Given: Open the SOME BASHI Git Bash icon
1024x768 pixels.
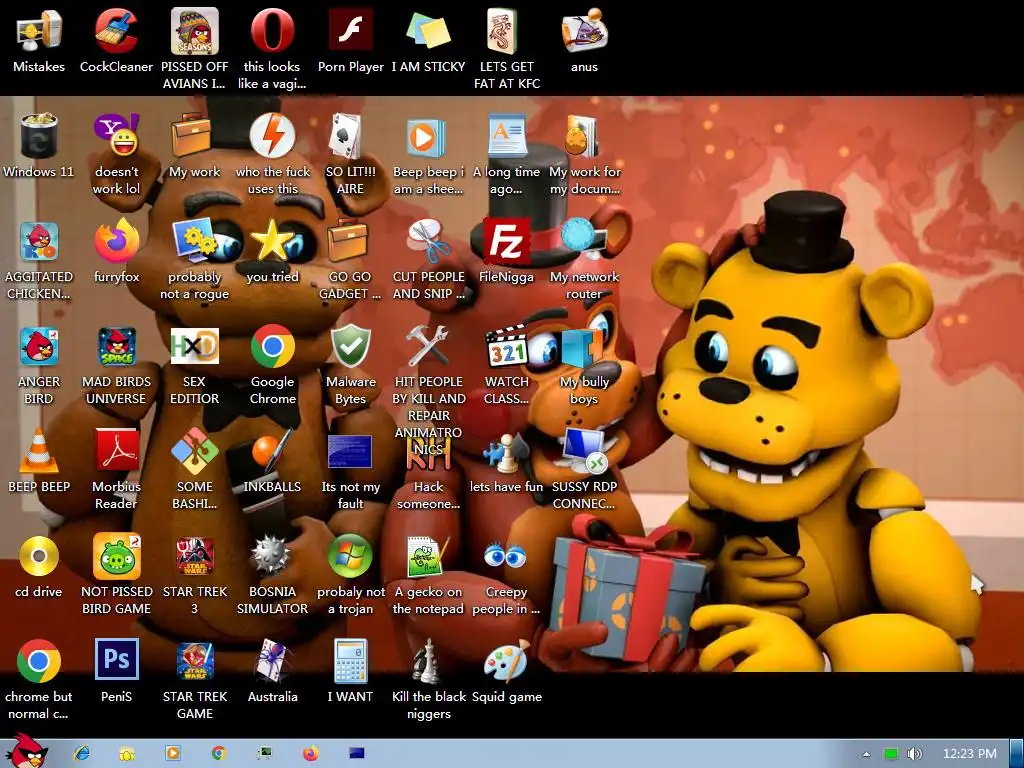Looking at the screenshot, I should [195, 451].
